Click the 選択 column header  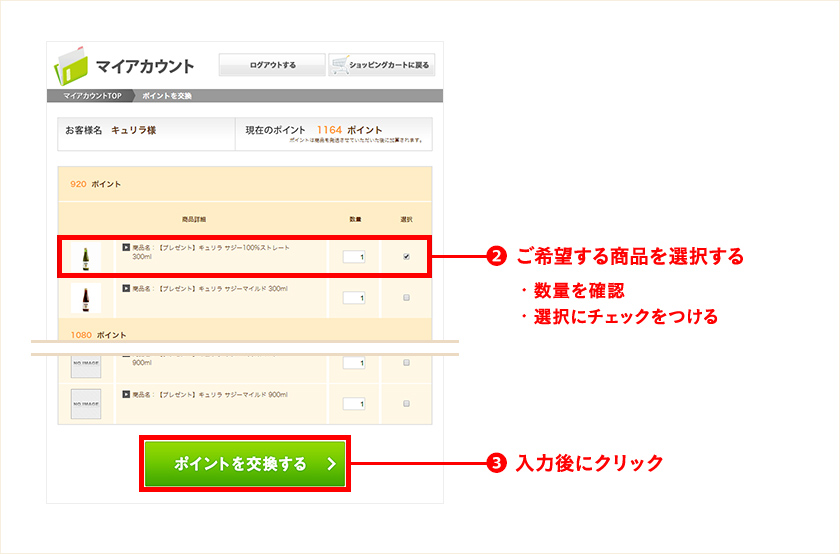[x=406, y=219]
